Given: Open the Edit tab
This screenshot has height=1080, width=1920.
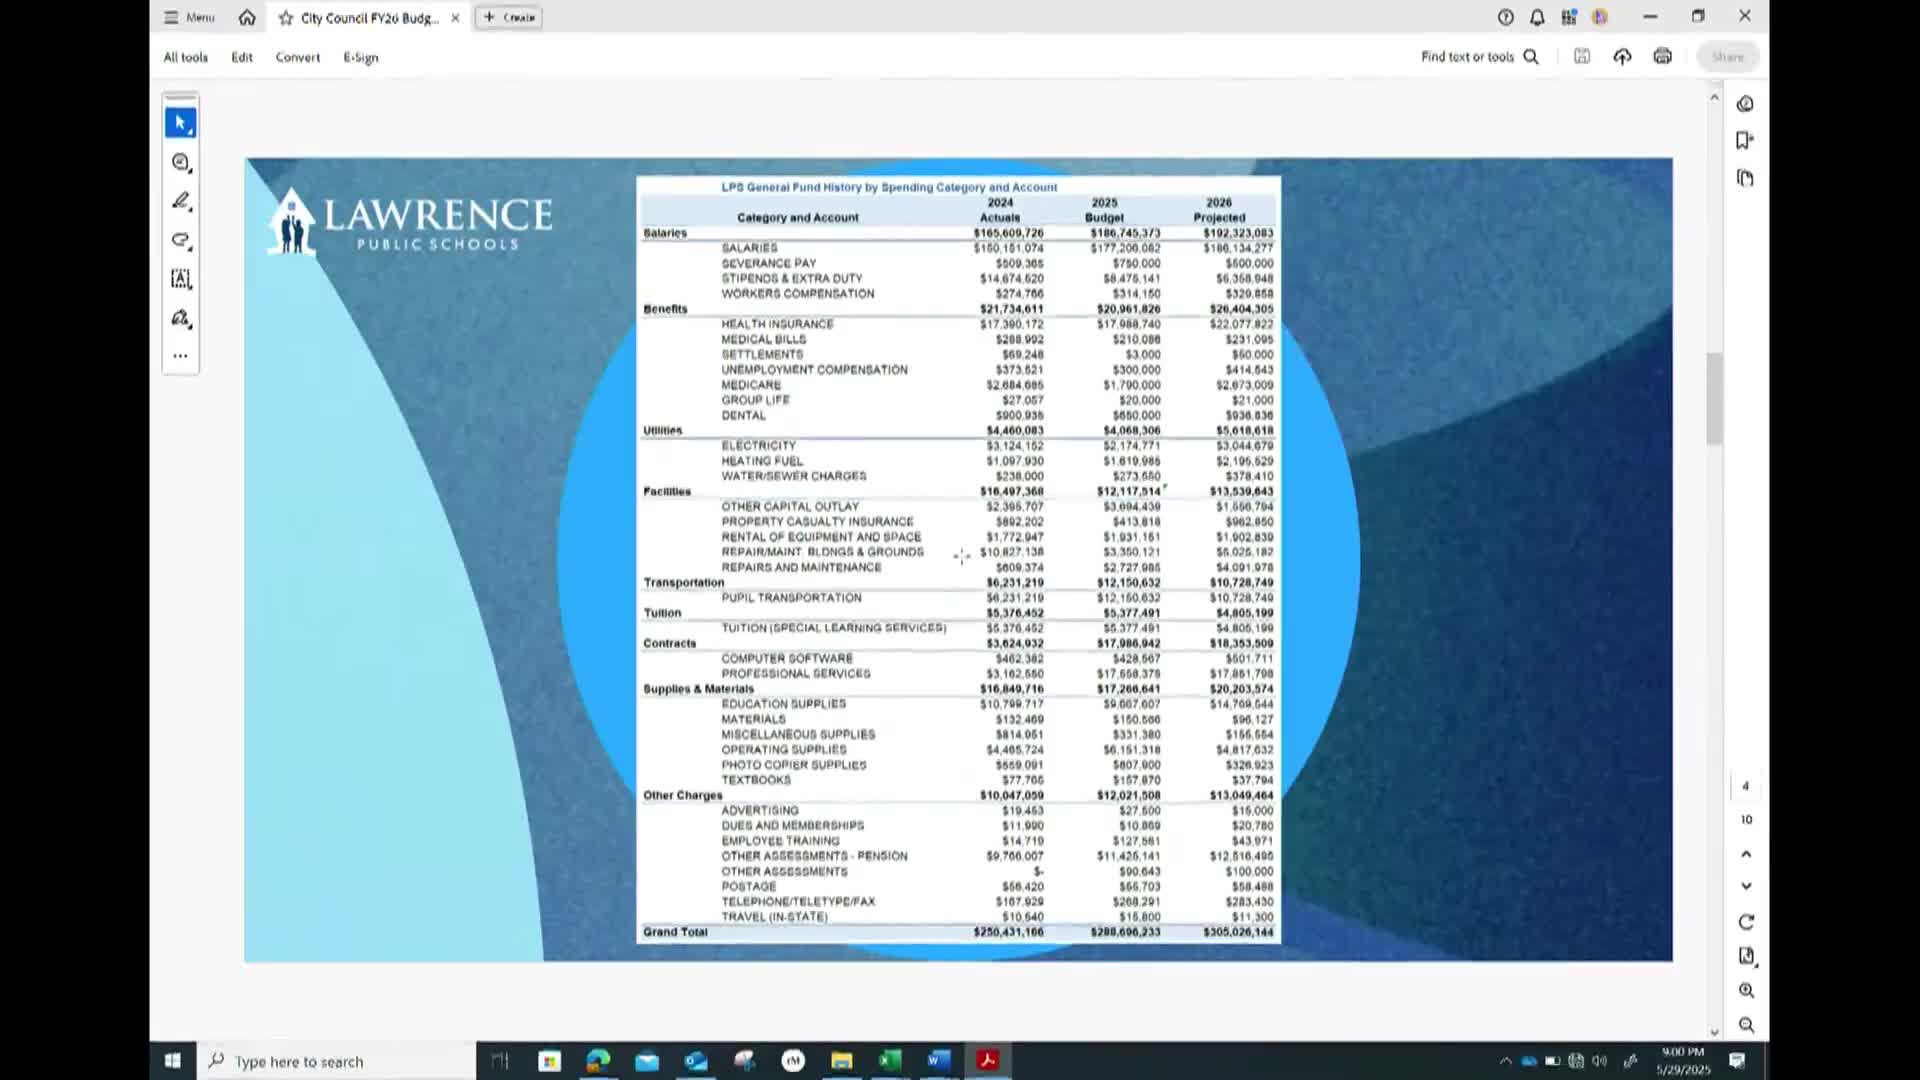Looking at the screenshot, I should click(242, 57).
